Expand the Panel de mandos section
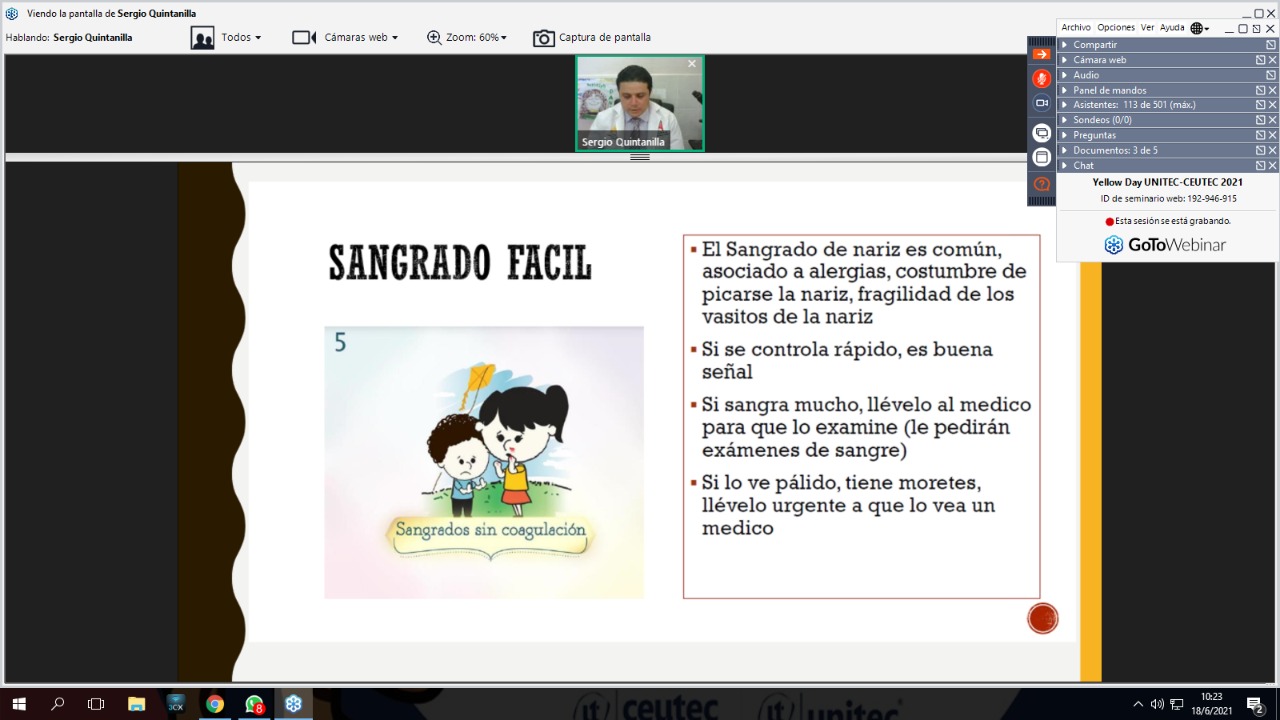 [x=1065, y=90]
